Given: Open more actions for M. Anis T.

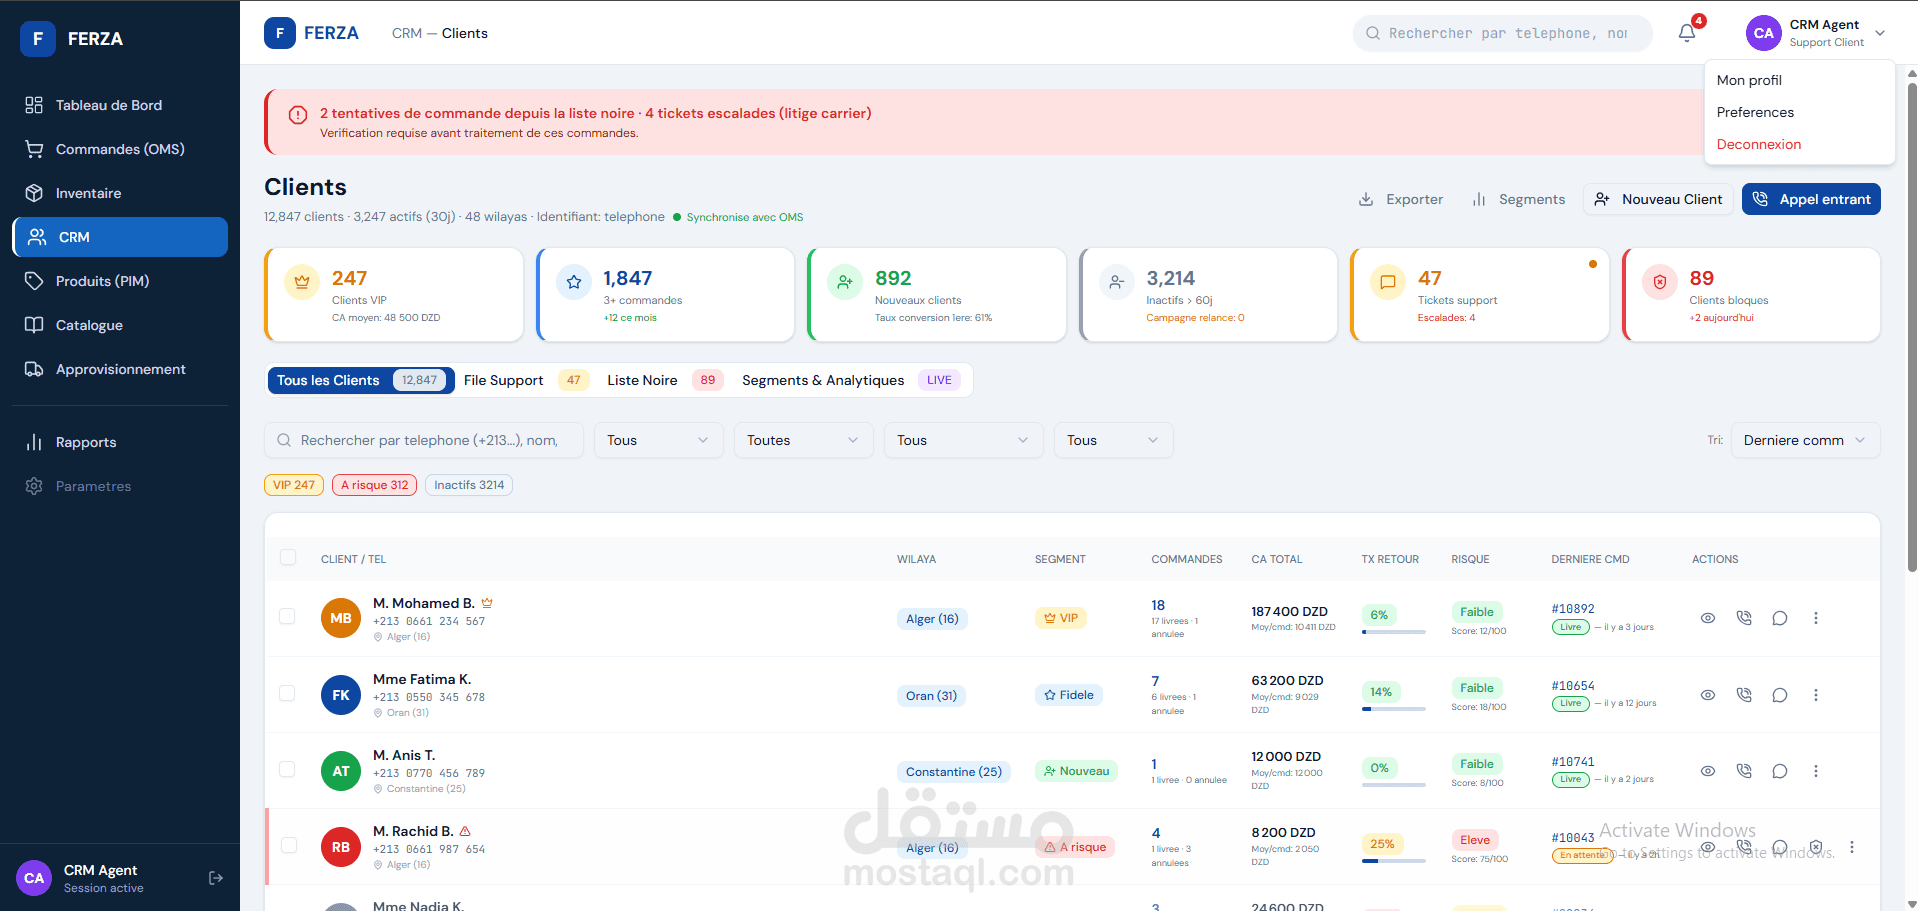Looking at the screenshot, I should point(1816,771).
